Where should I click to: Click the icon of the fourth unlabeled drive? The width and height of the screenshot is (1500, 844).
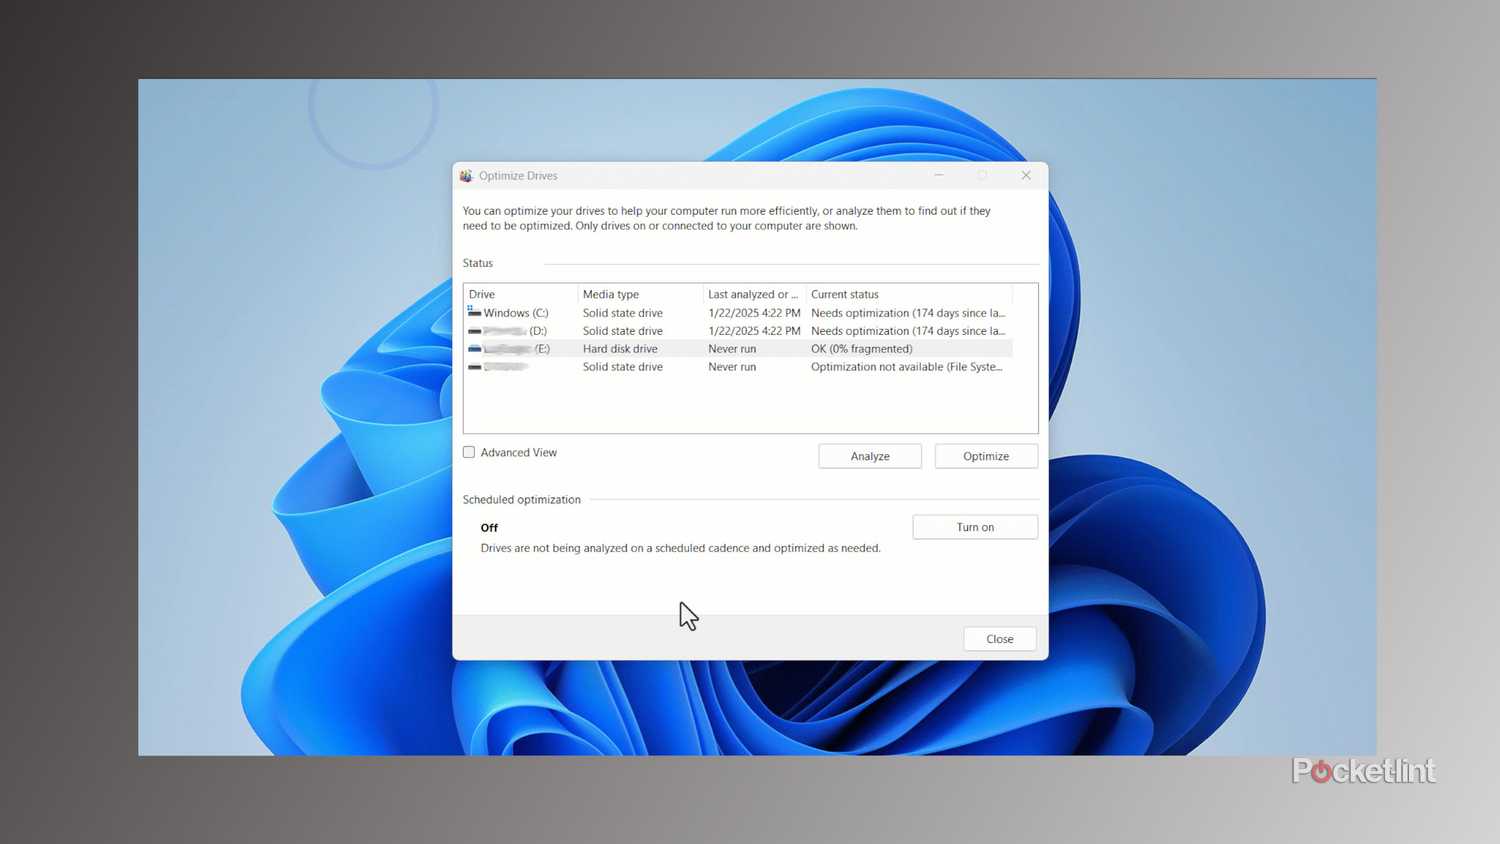click(475, 367)
